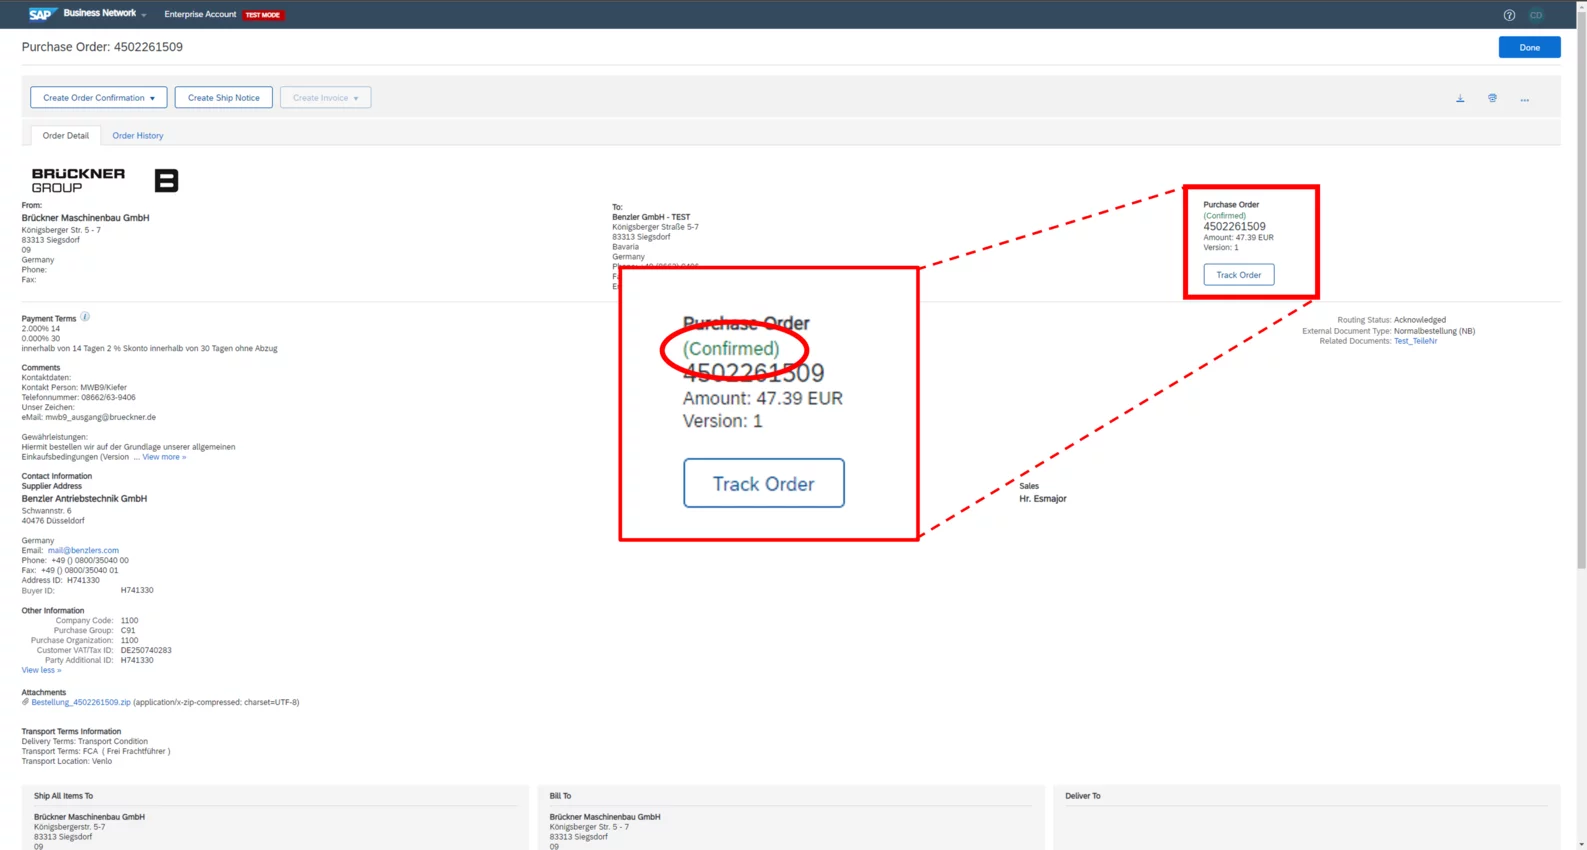Click the Ship All Items To heading

click(63, 796)
